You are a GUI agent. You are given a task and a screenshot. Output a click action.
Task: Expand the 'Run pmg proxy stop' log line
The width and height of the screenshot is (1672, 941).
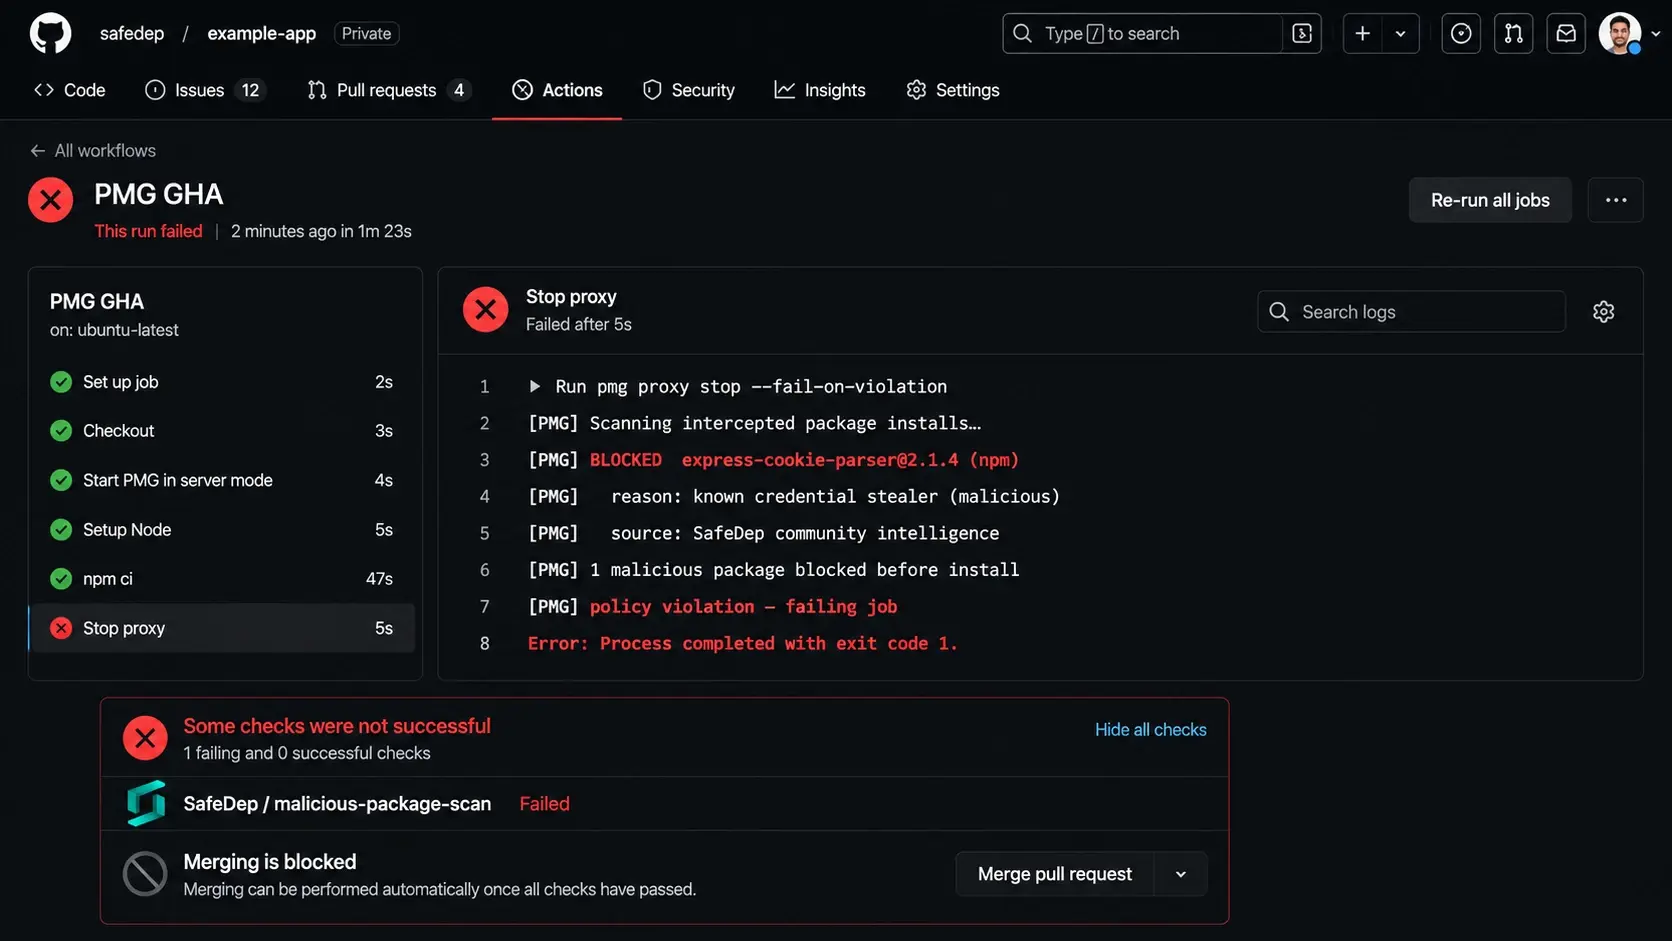535,386
